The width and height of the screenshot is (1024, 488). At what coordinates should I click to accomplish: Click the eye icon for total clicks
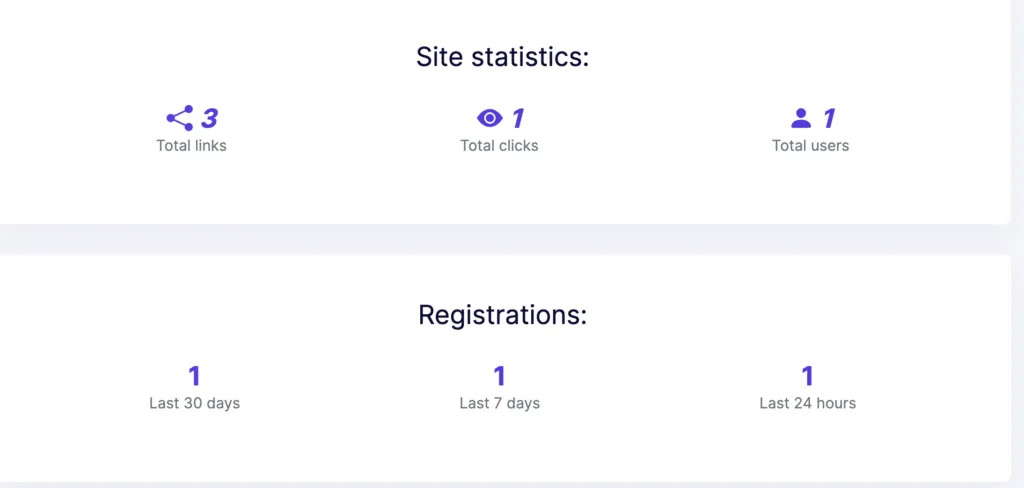coord(489,118)
